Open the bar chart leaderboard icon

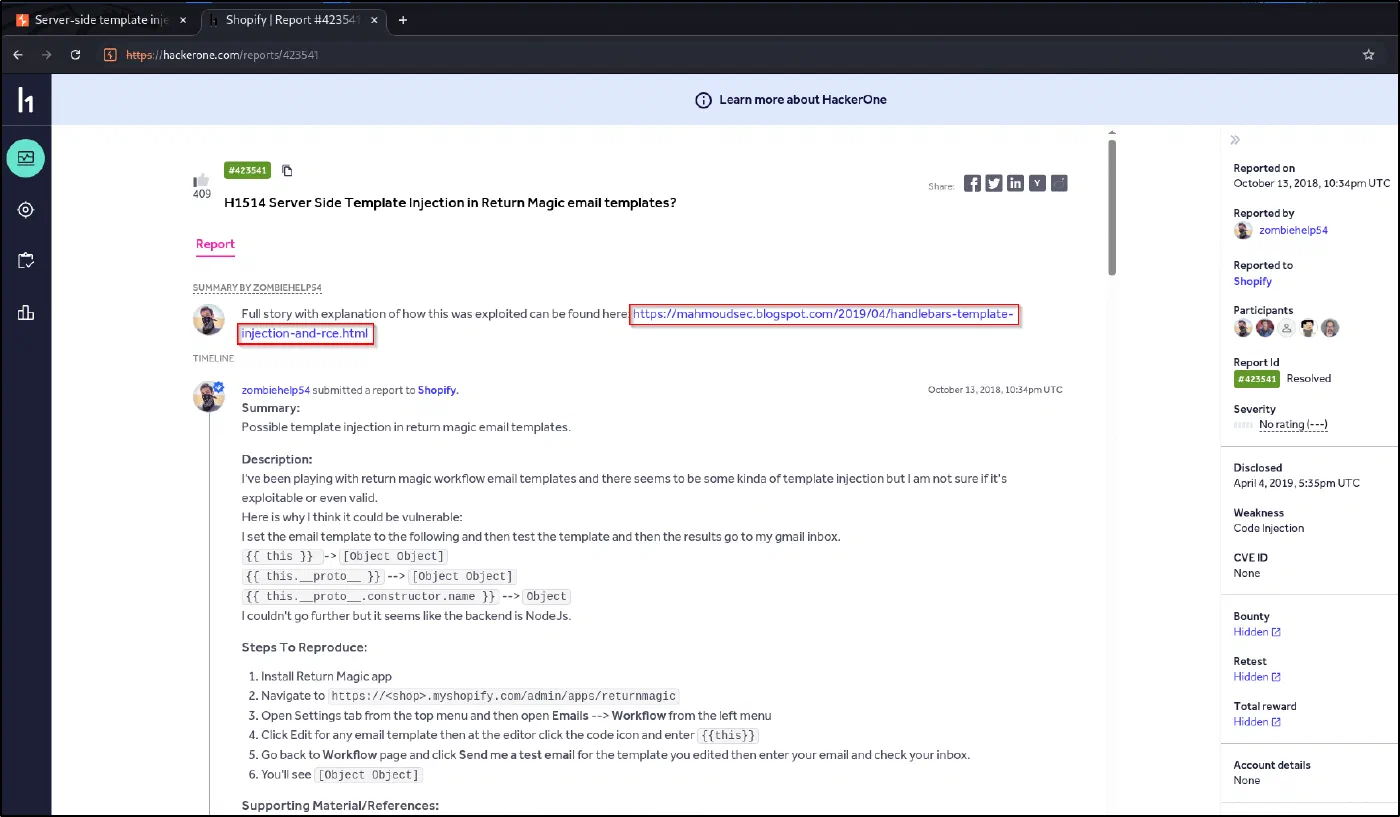(x=26, y=313)
